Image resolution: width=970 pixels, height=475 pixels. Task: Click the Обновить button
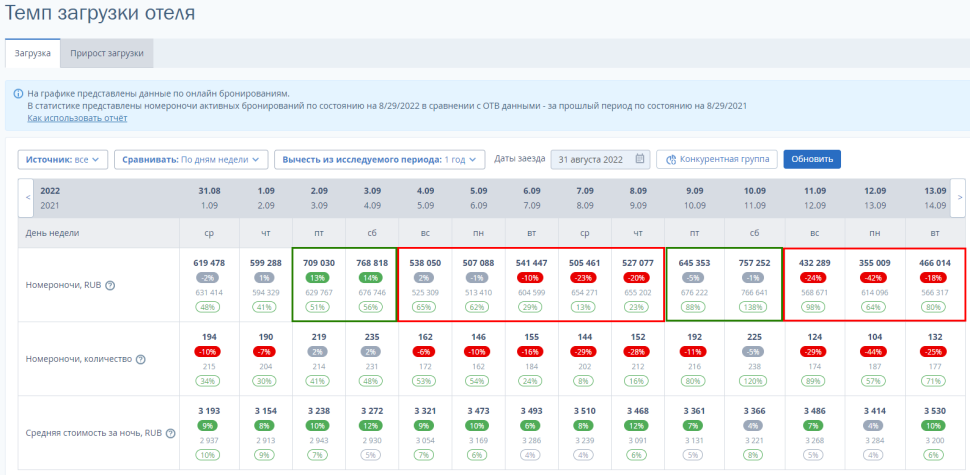(812, 160)
